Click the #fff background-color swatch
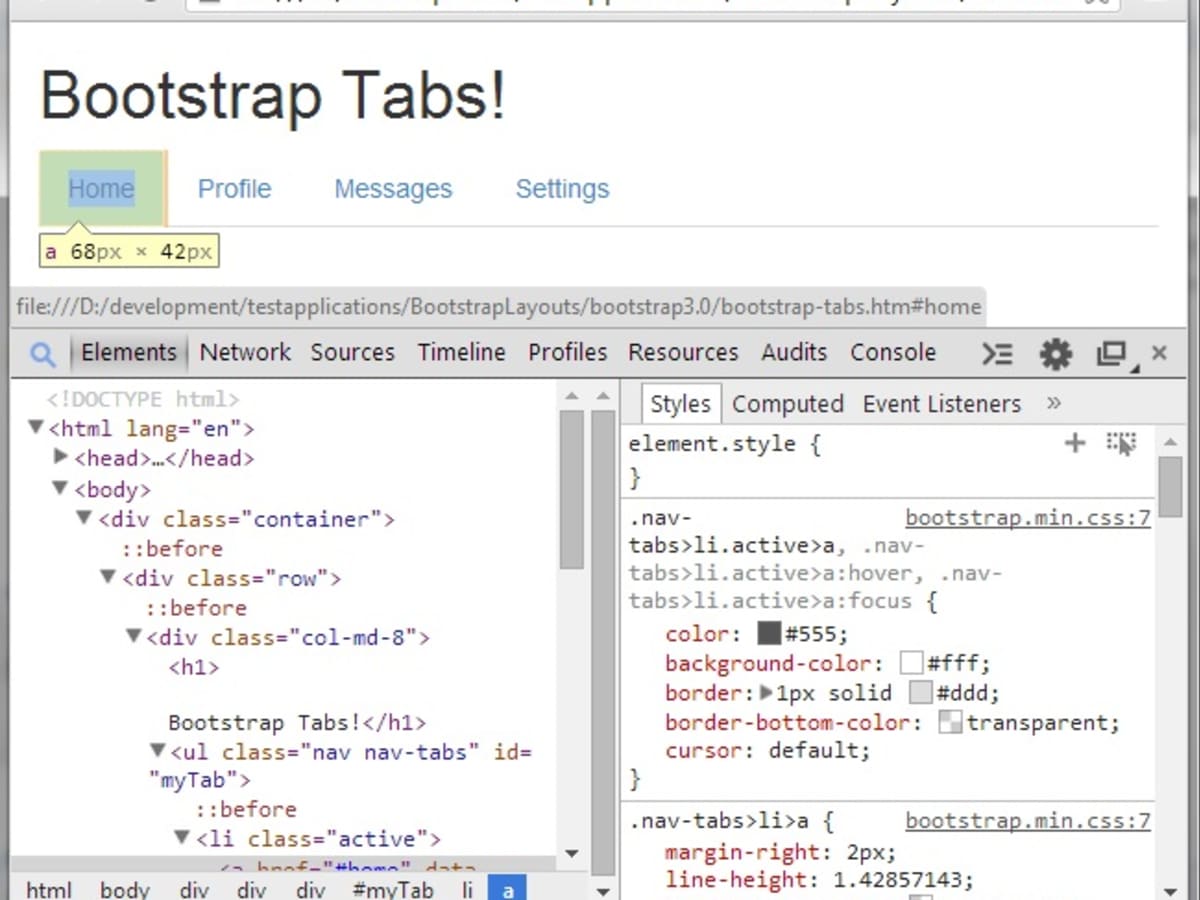 (x=911, y=662)
